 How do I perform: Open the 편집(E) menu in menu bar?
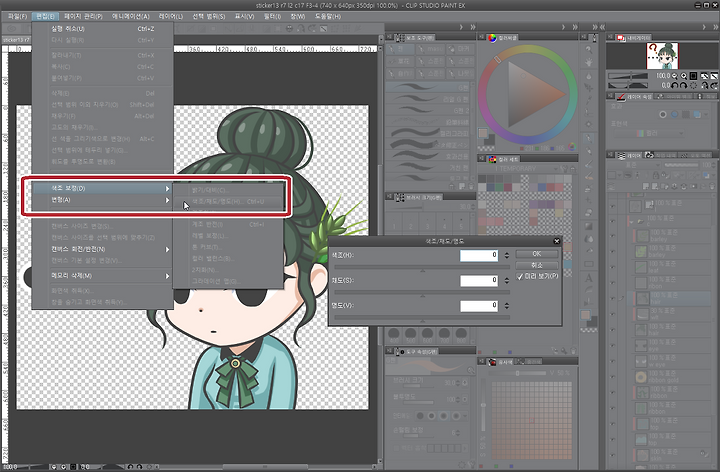point(45,16)
